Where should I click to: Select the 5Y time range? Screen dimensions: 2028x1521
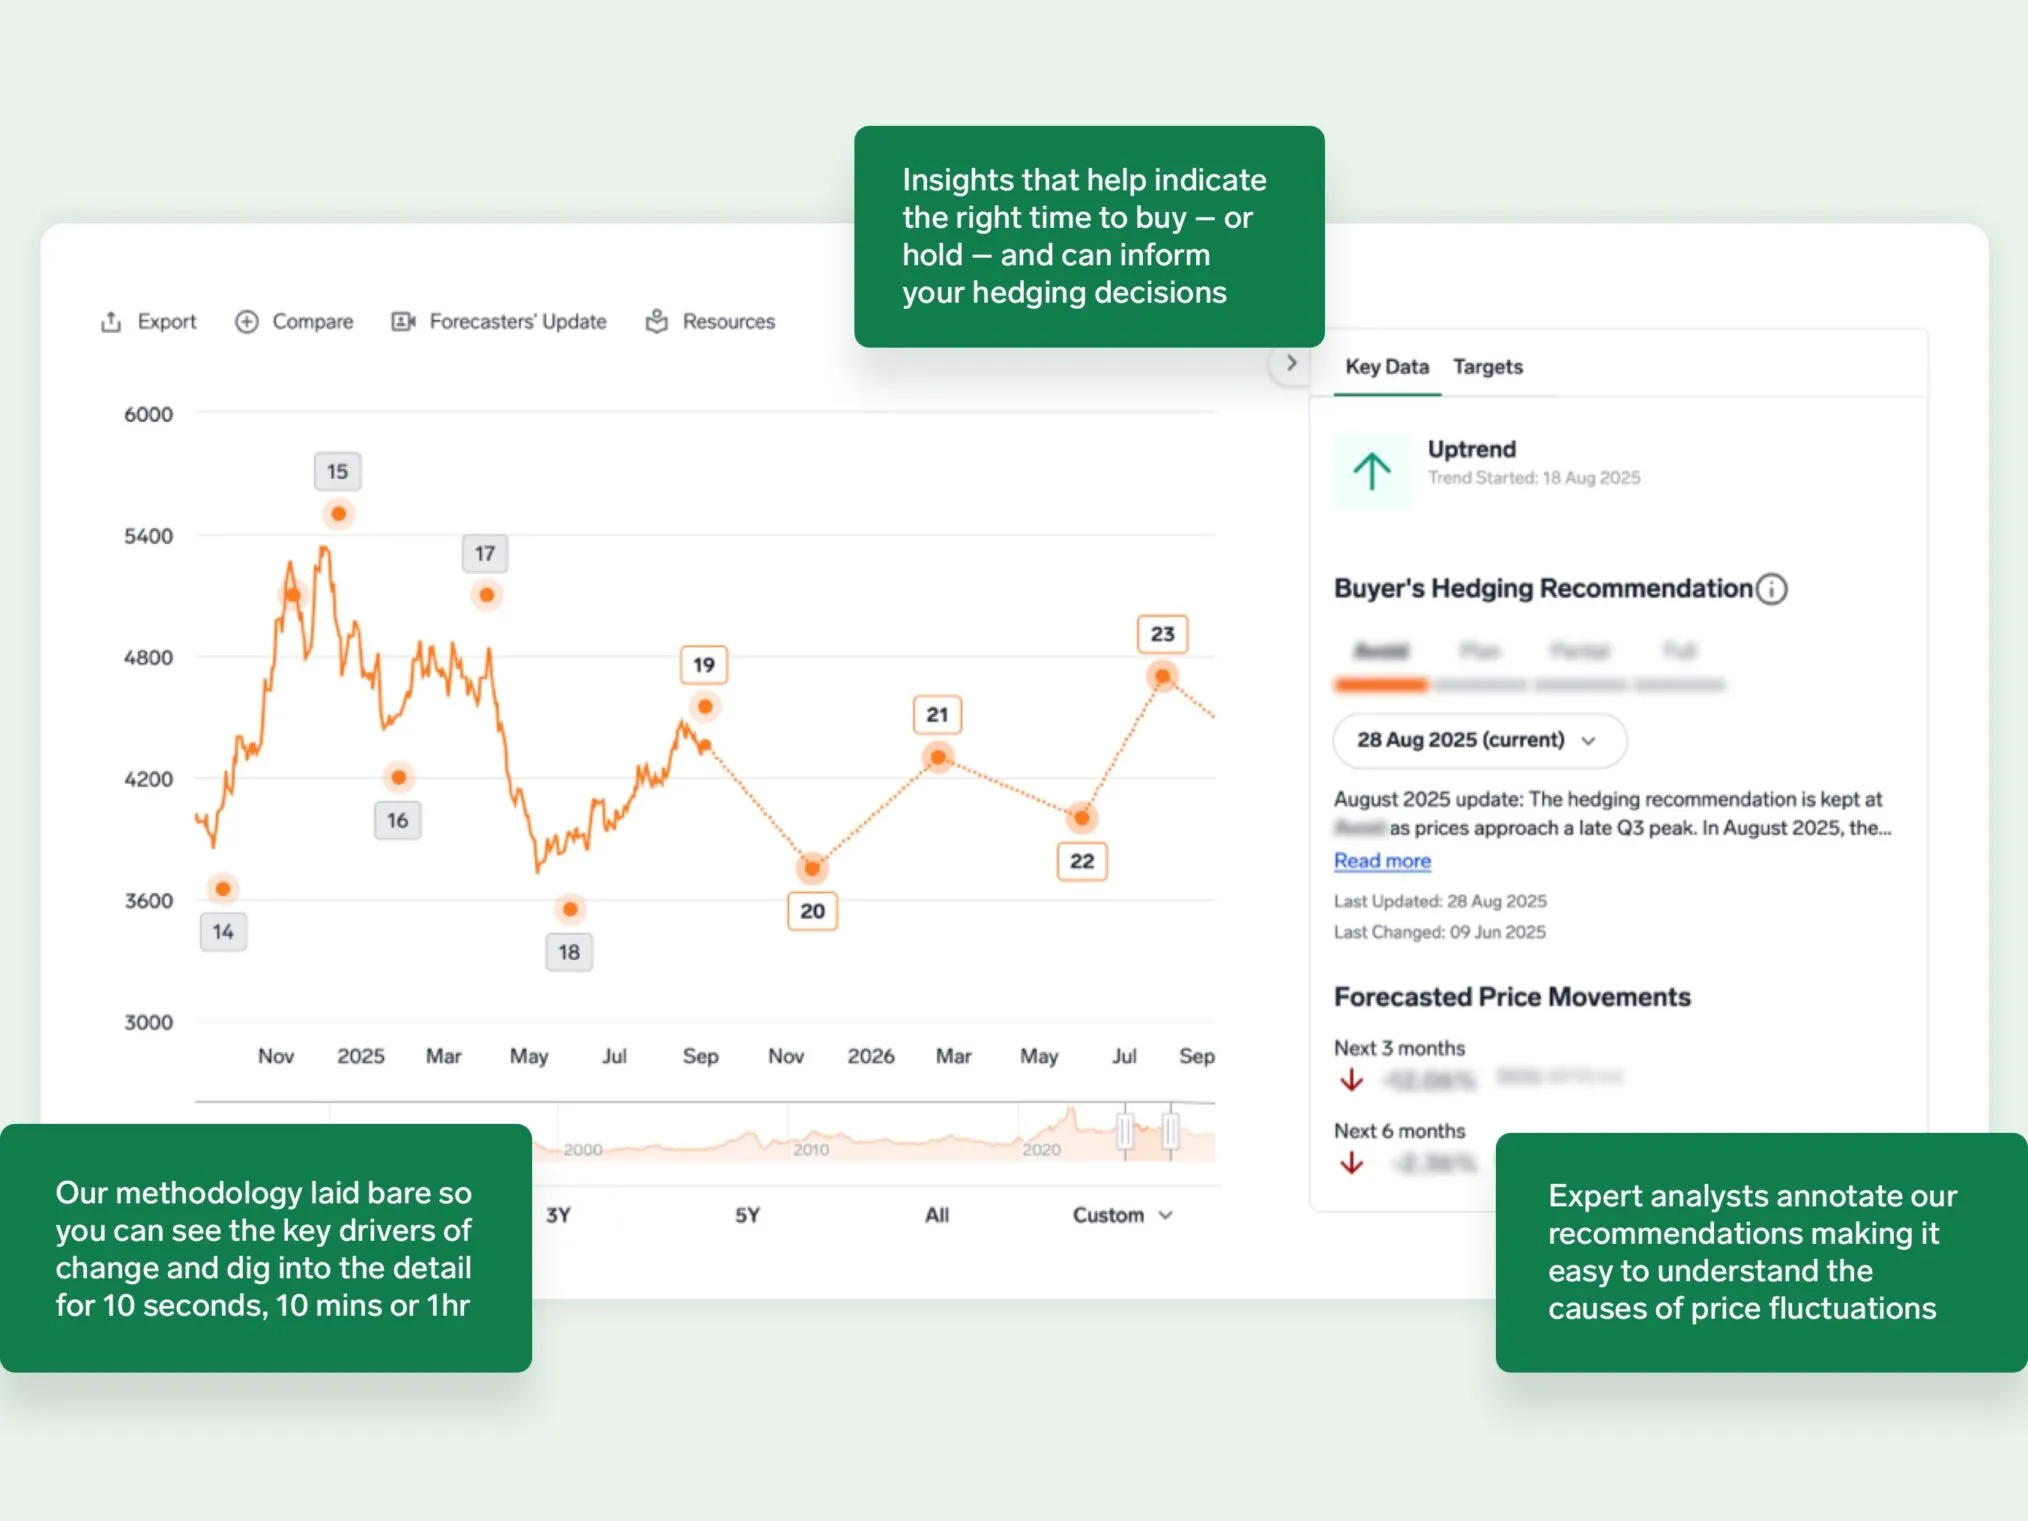click(x=747, y=1215)
